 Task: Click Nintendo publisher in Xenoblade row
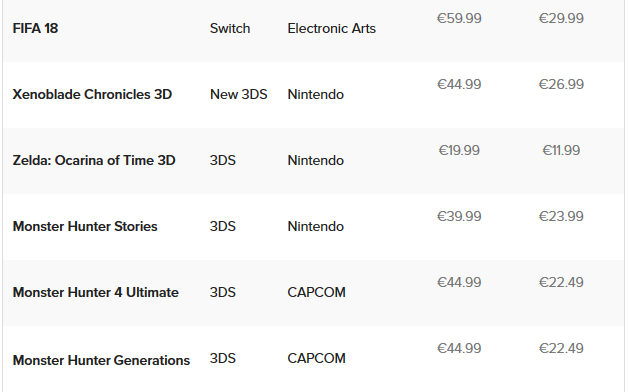coord(316,94)
